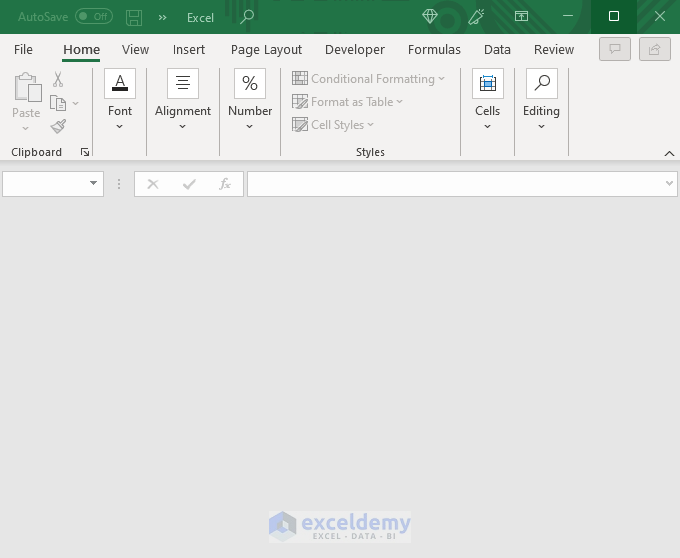Expand Quick Access Toolbar overflow chevrons
This screenshot has width=680, height=558.
(x=163, y=17)
